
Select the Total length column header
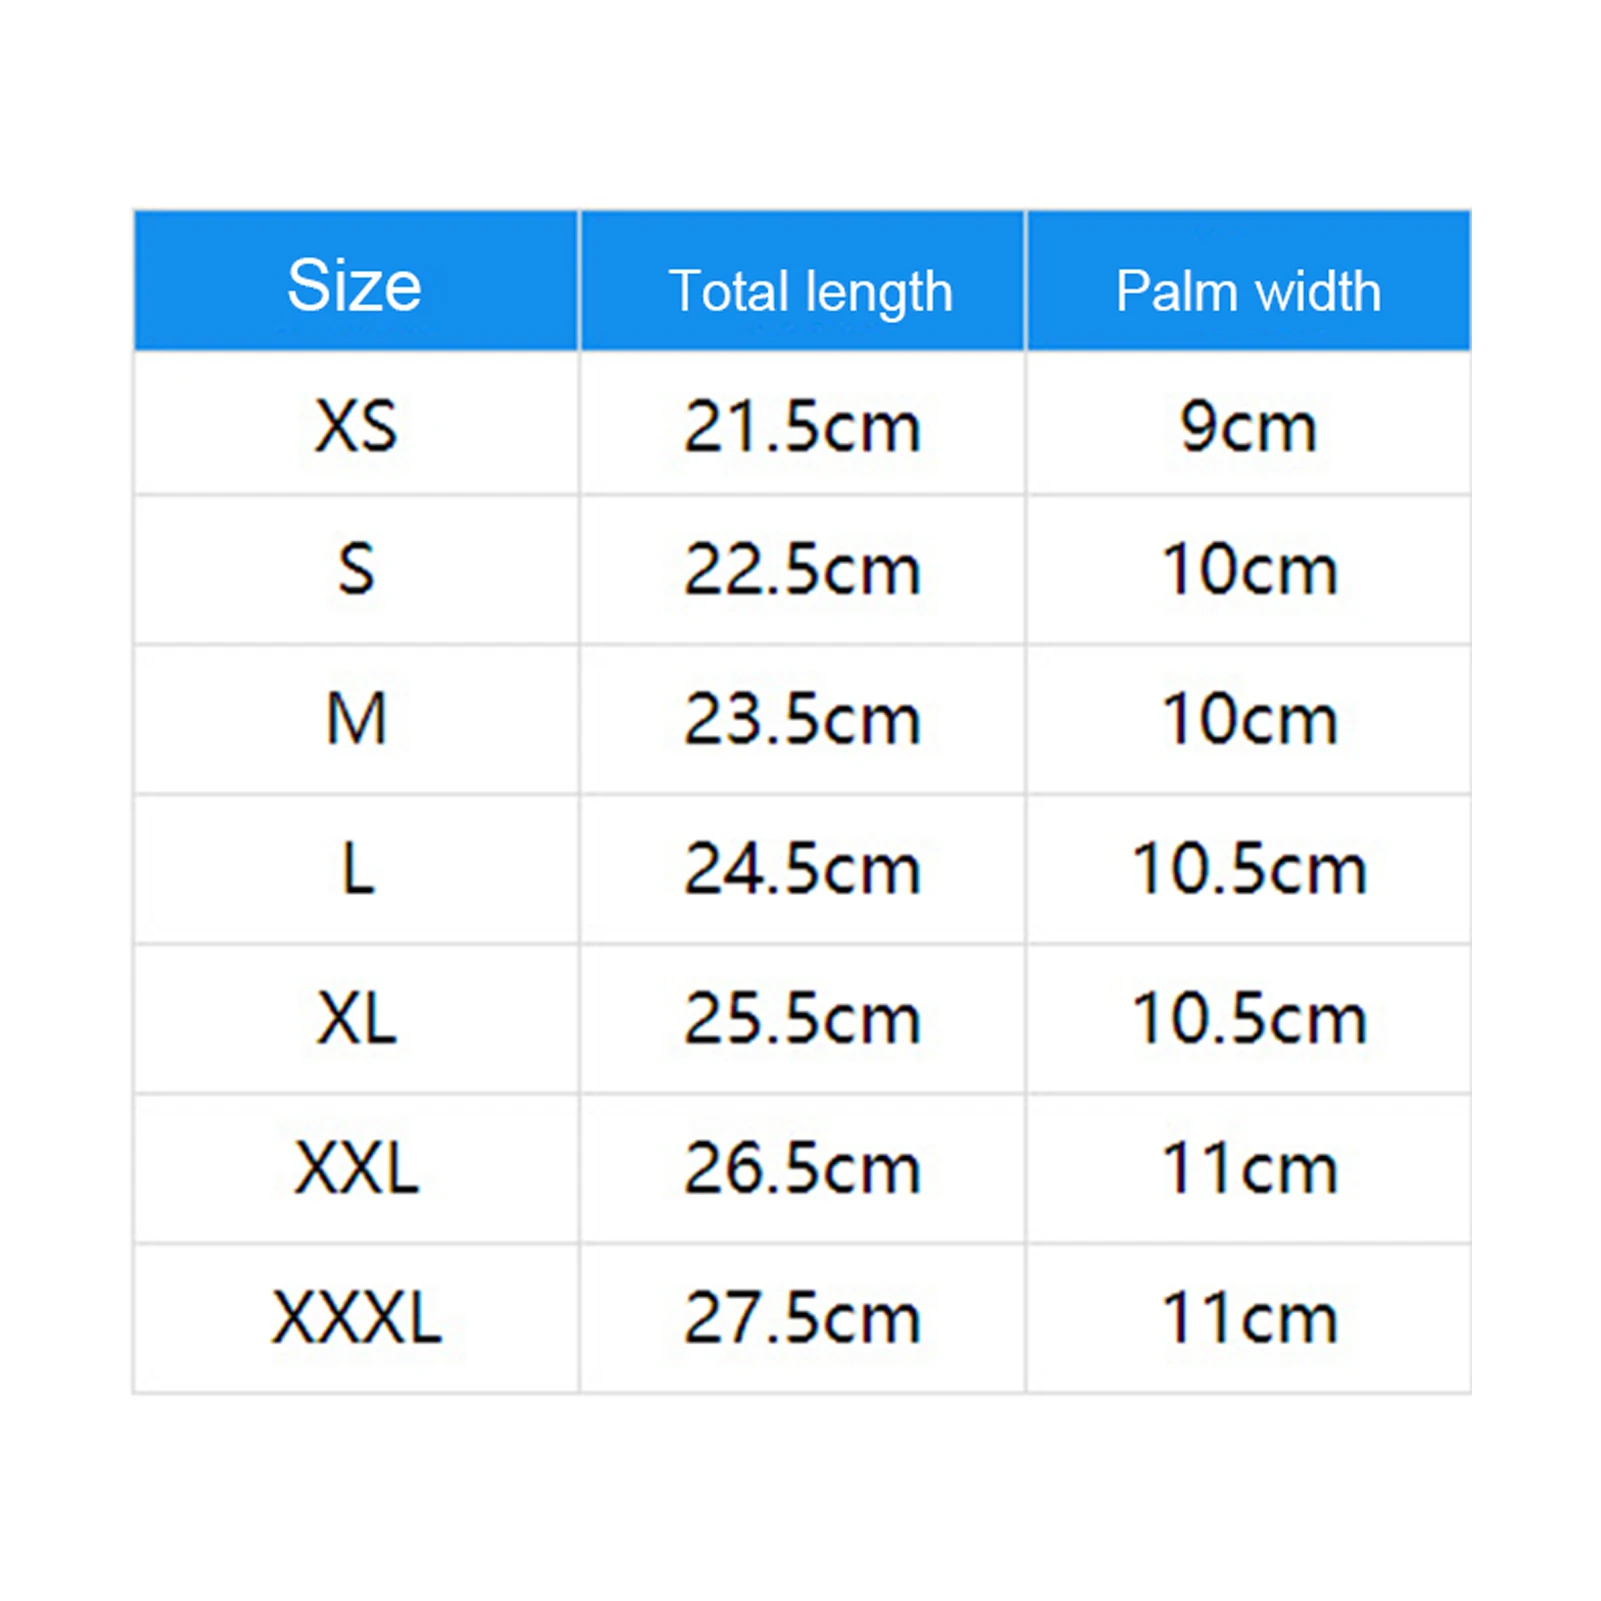tap(810, 291)
